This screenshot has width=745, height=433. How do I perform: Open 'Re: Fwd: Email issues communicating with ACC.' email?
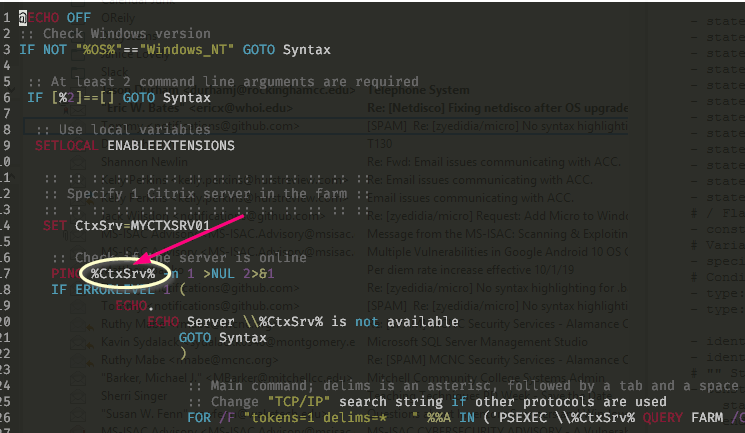(494, 162)
